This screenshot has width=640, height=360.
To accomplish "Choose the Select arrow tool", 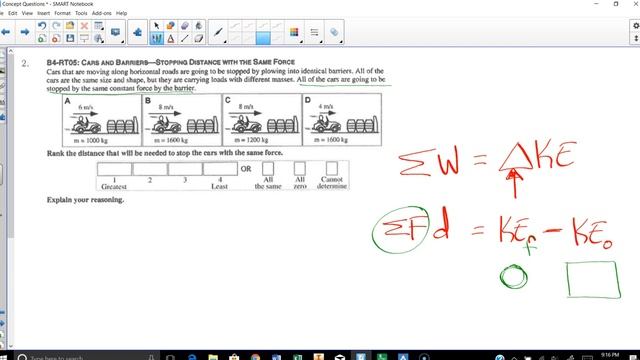I will coord(156,26).
